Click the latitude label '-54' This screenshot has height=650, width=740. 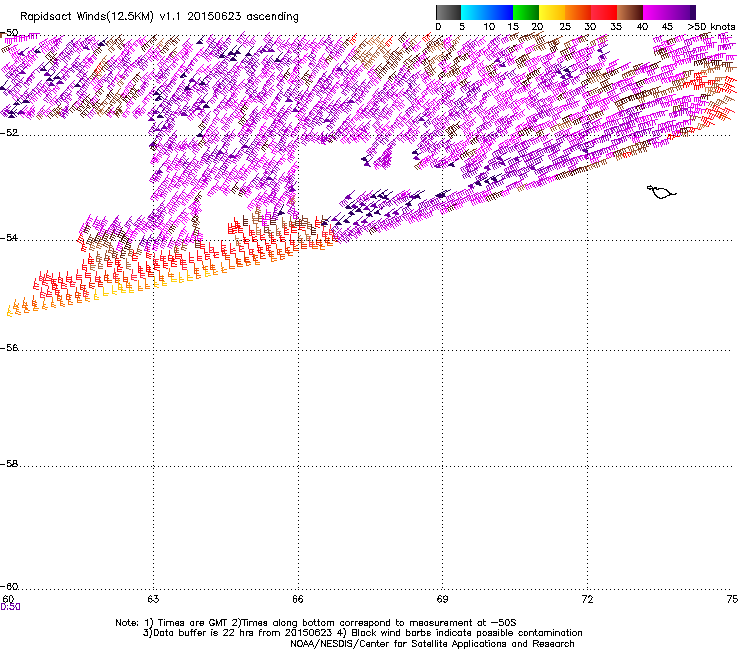[9, 237]
